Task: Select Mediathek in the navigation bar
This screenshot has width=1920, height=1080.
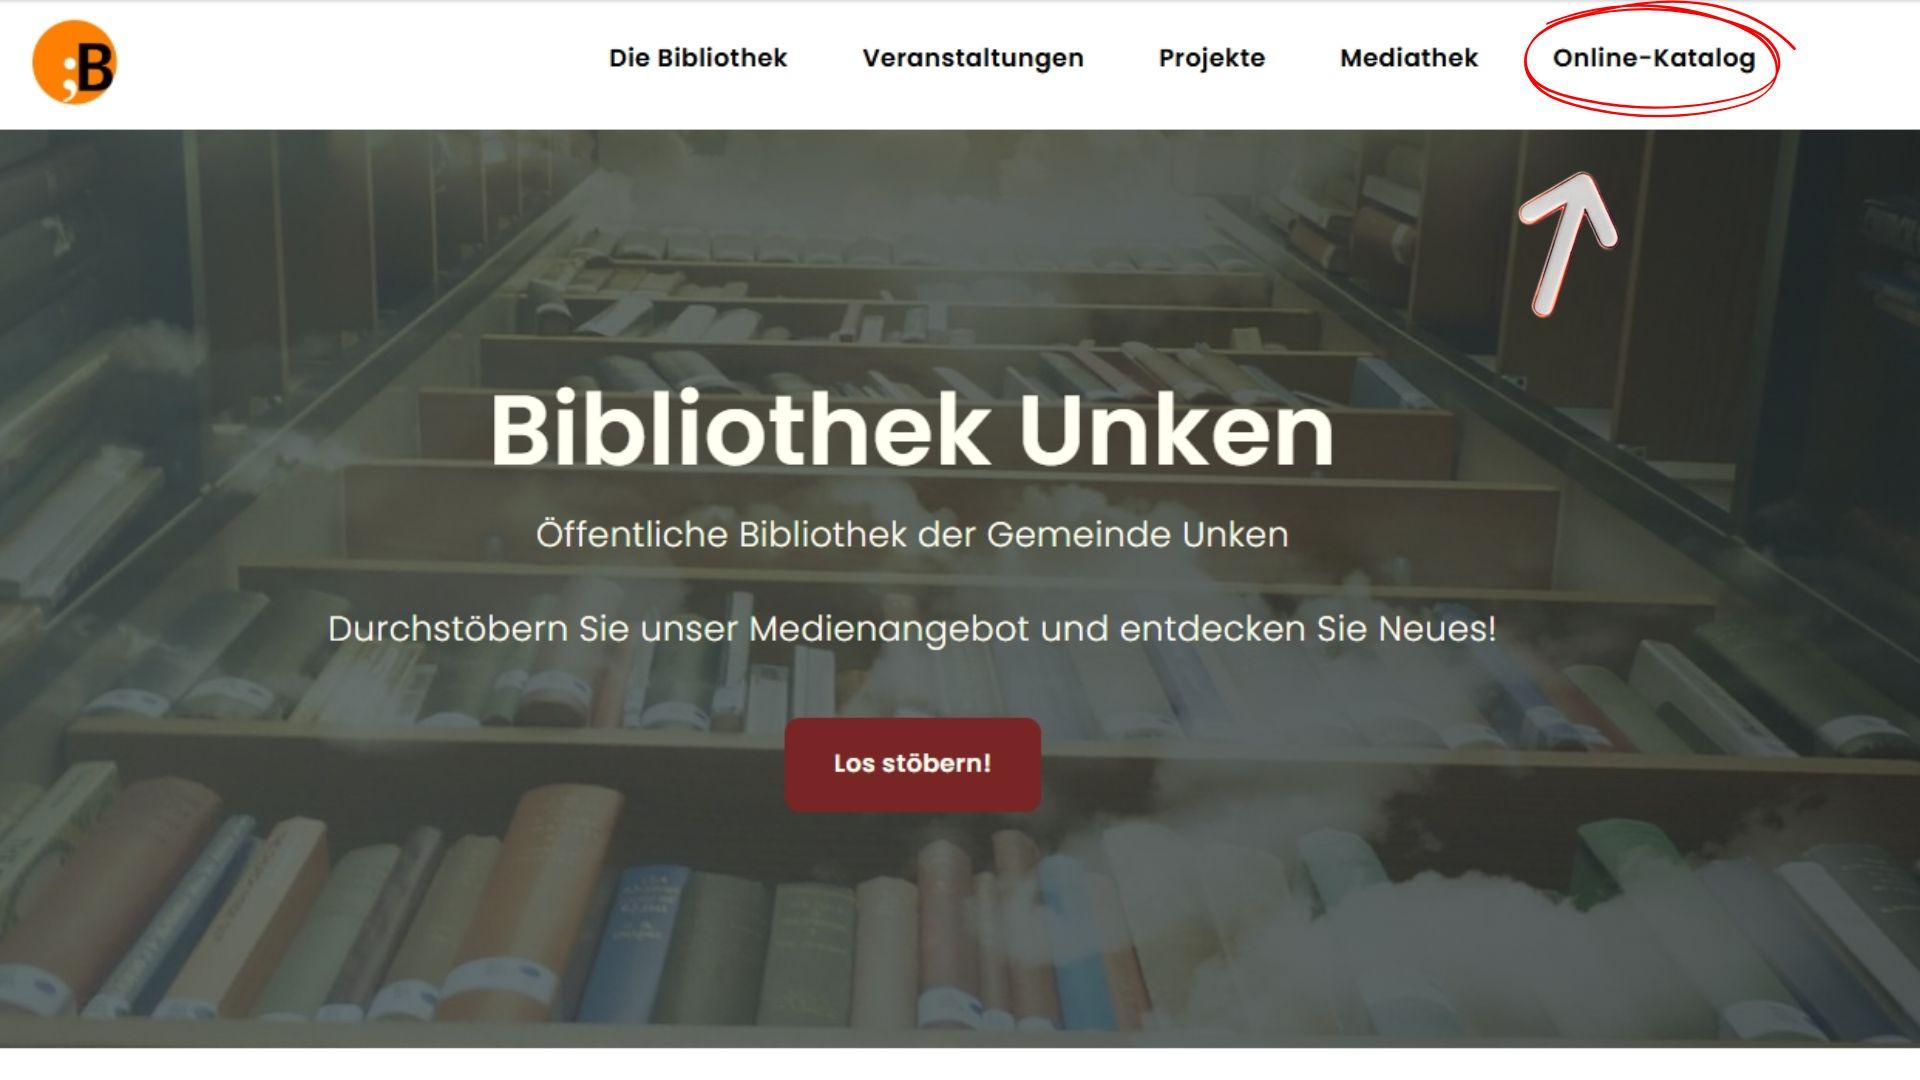Action: [1409, 58]
